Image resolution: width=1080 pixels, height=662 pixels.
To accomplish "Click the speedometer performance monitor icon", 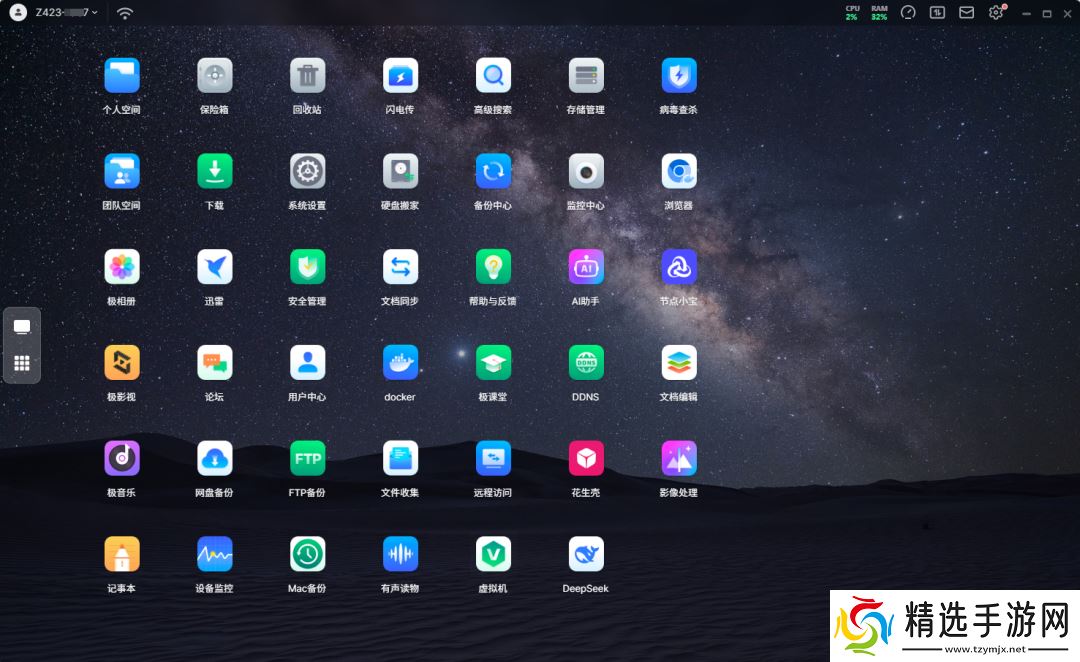I will click(908, 13).
